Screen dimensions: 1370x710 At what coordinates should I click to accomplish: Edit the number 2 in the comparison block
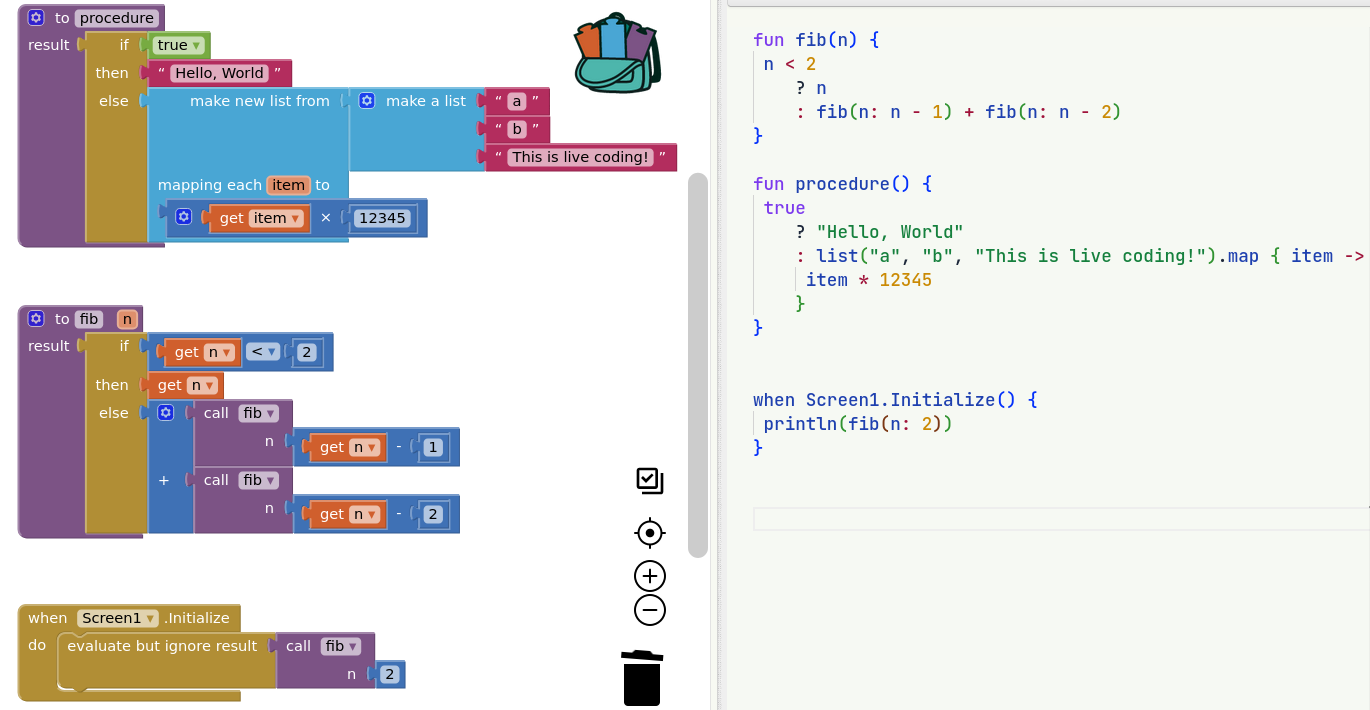(x=307, y=352)
